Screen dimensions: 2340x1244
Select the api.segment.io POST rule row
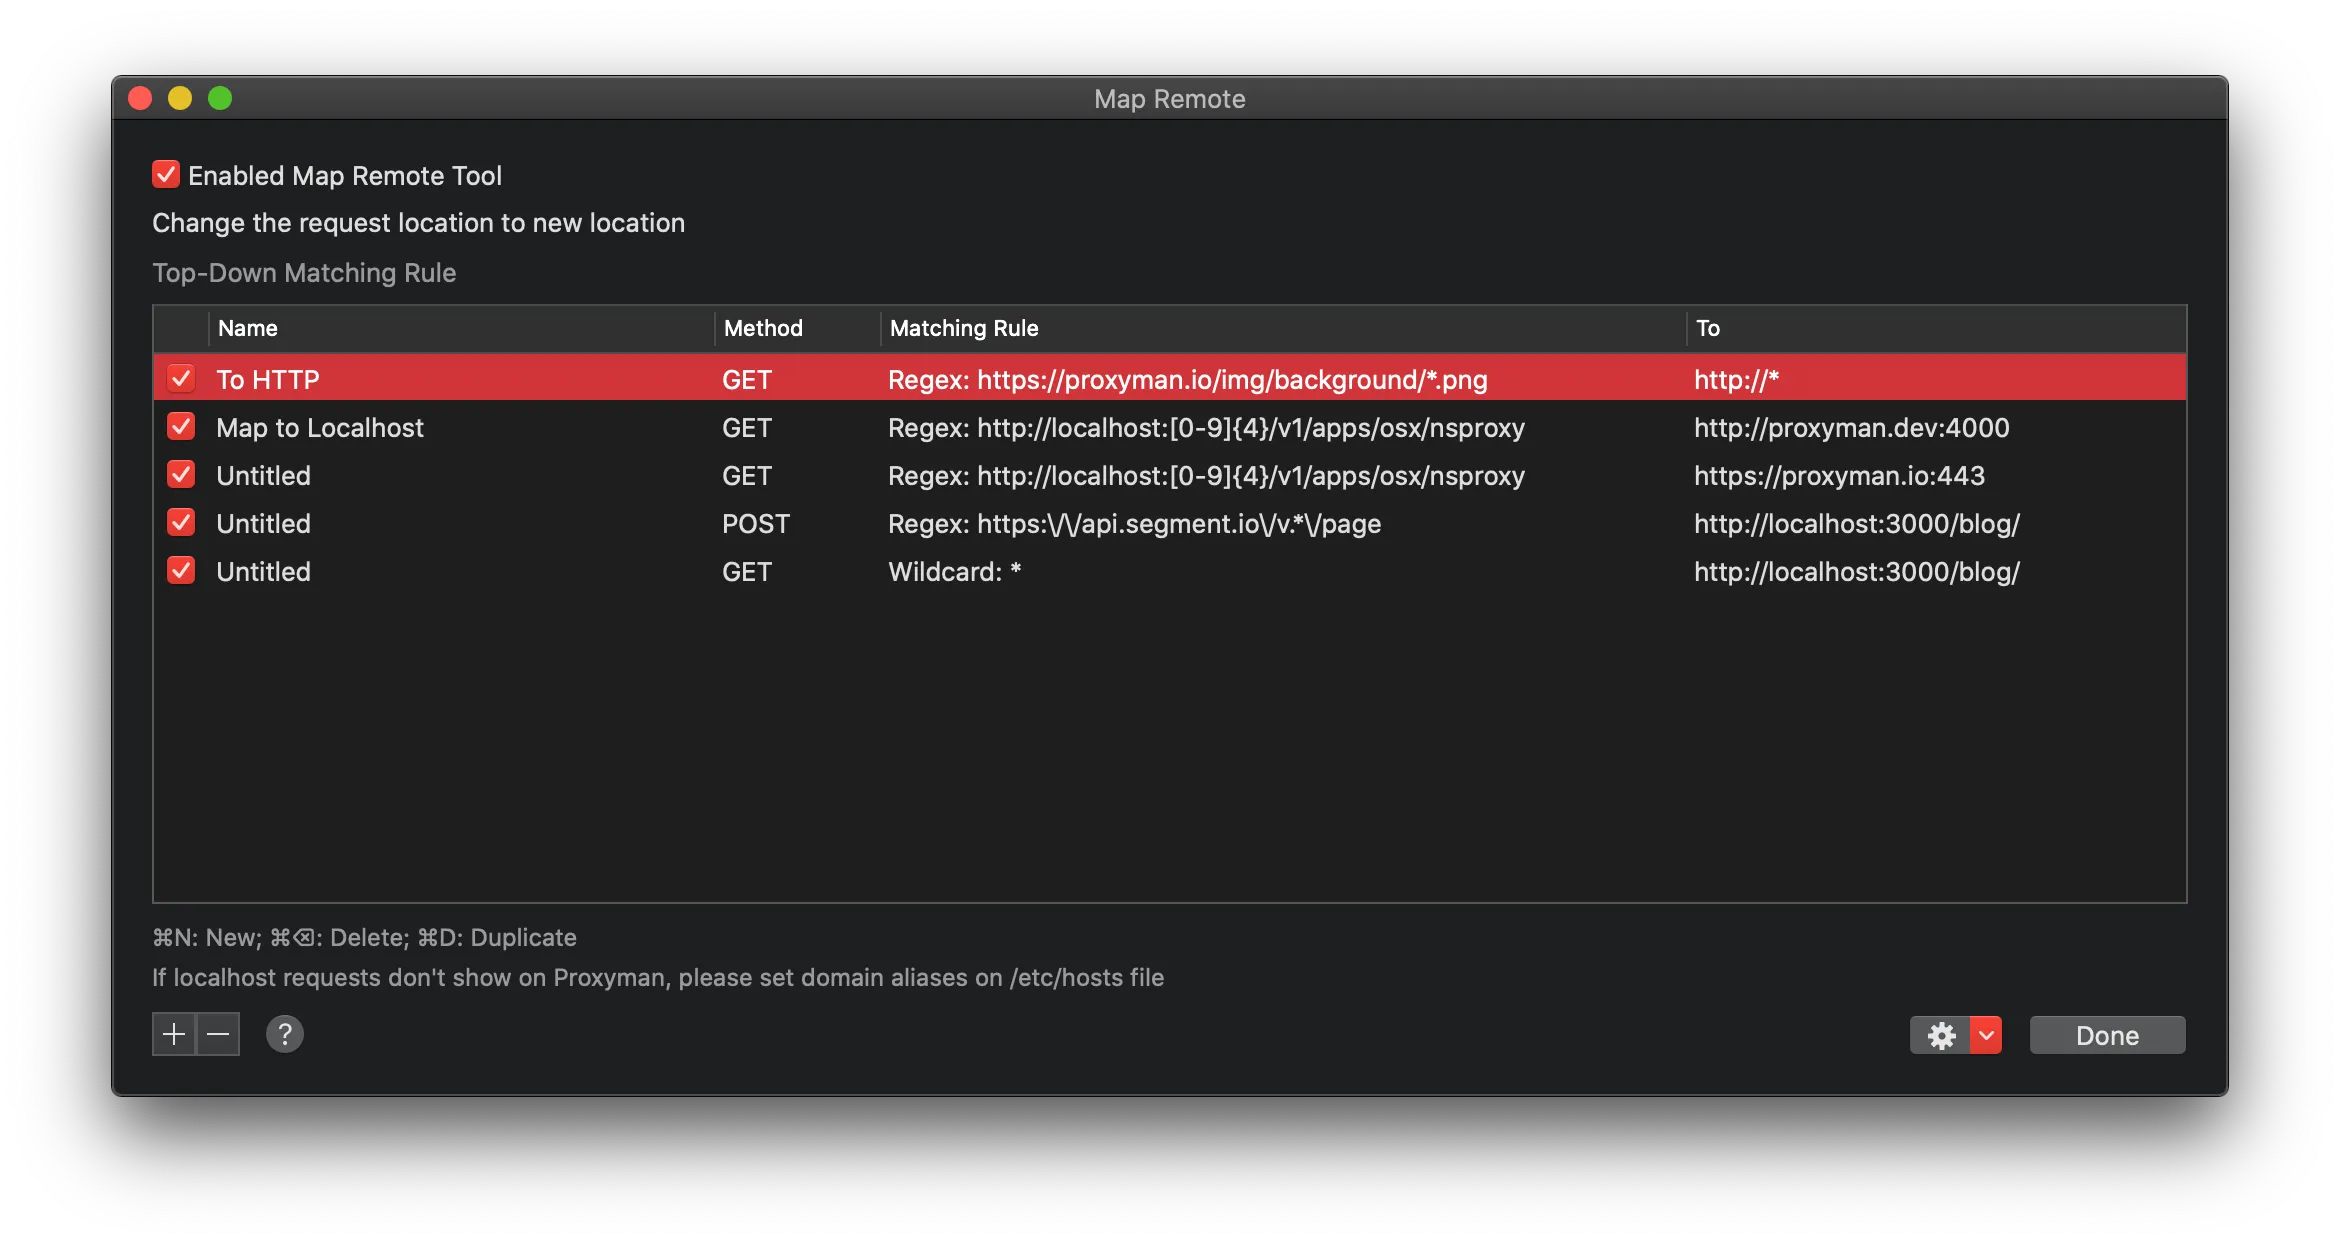tap(1100, 524)
